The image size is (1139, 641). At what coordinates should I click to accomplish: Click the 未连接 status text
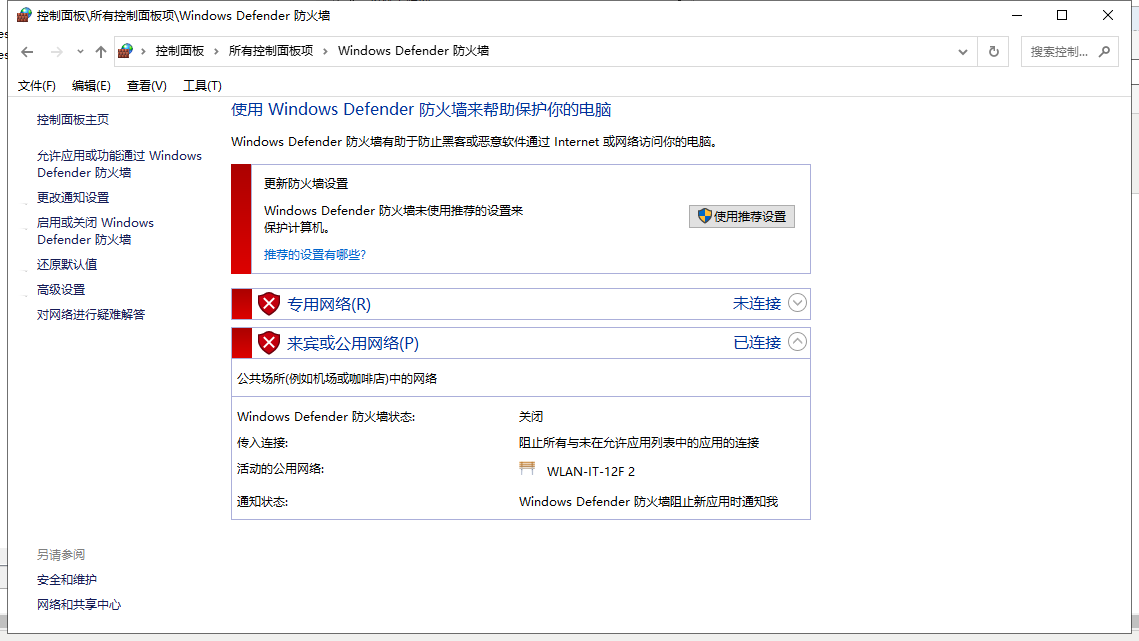point(757,304)
